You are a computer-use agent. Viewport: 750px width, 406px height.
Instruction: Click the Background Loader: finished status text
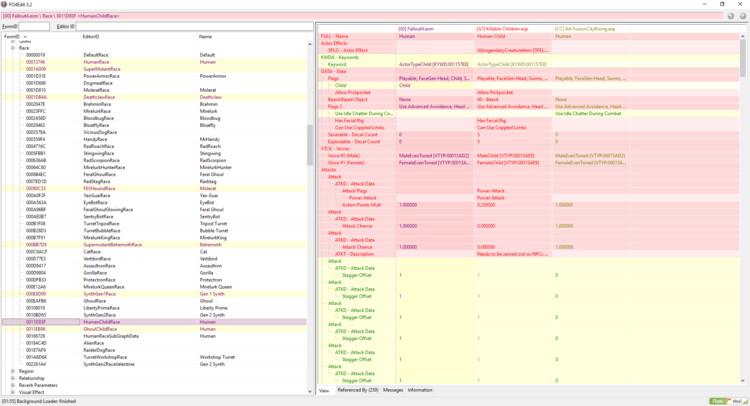point(39,401)
